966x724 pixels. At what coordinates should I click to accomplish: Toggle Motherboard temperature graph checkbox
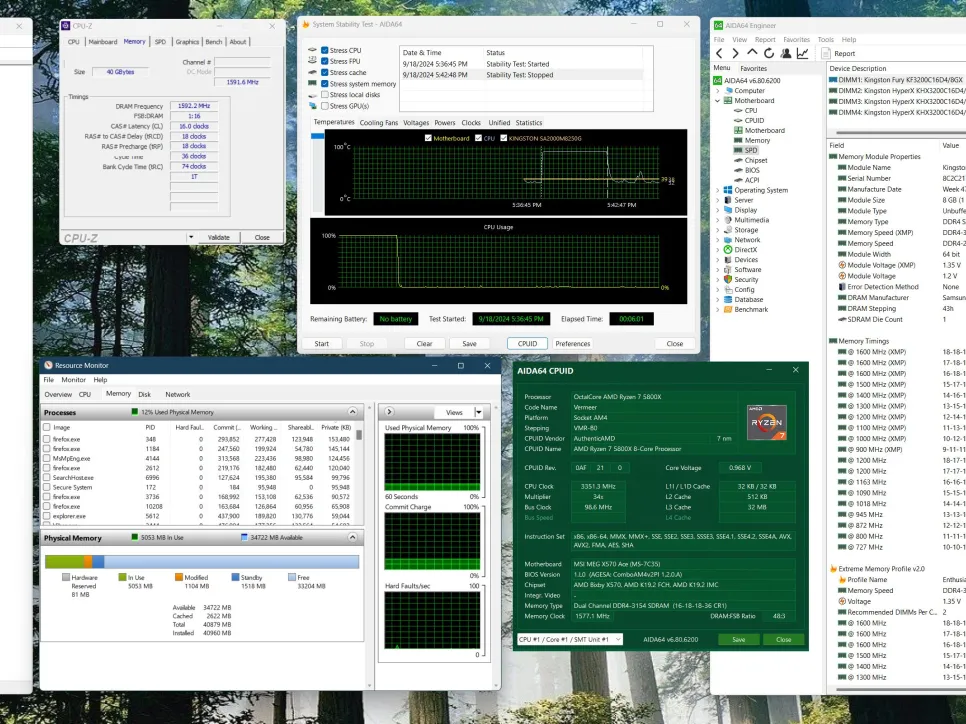tap(428, 138)
